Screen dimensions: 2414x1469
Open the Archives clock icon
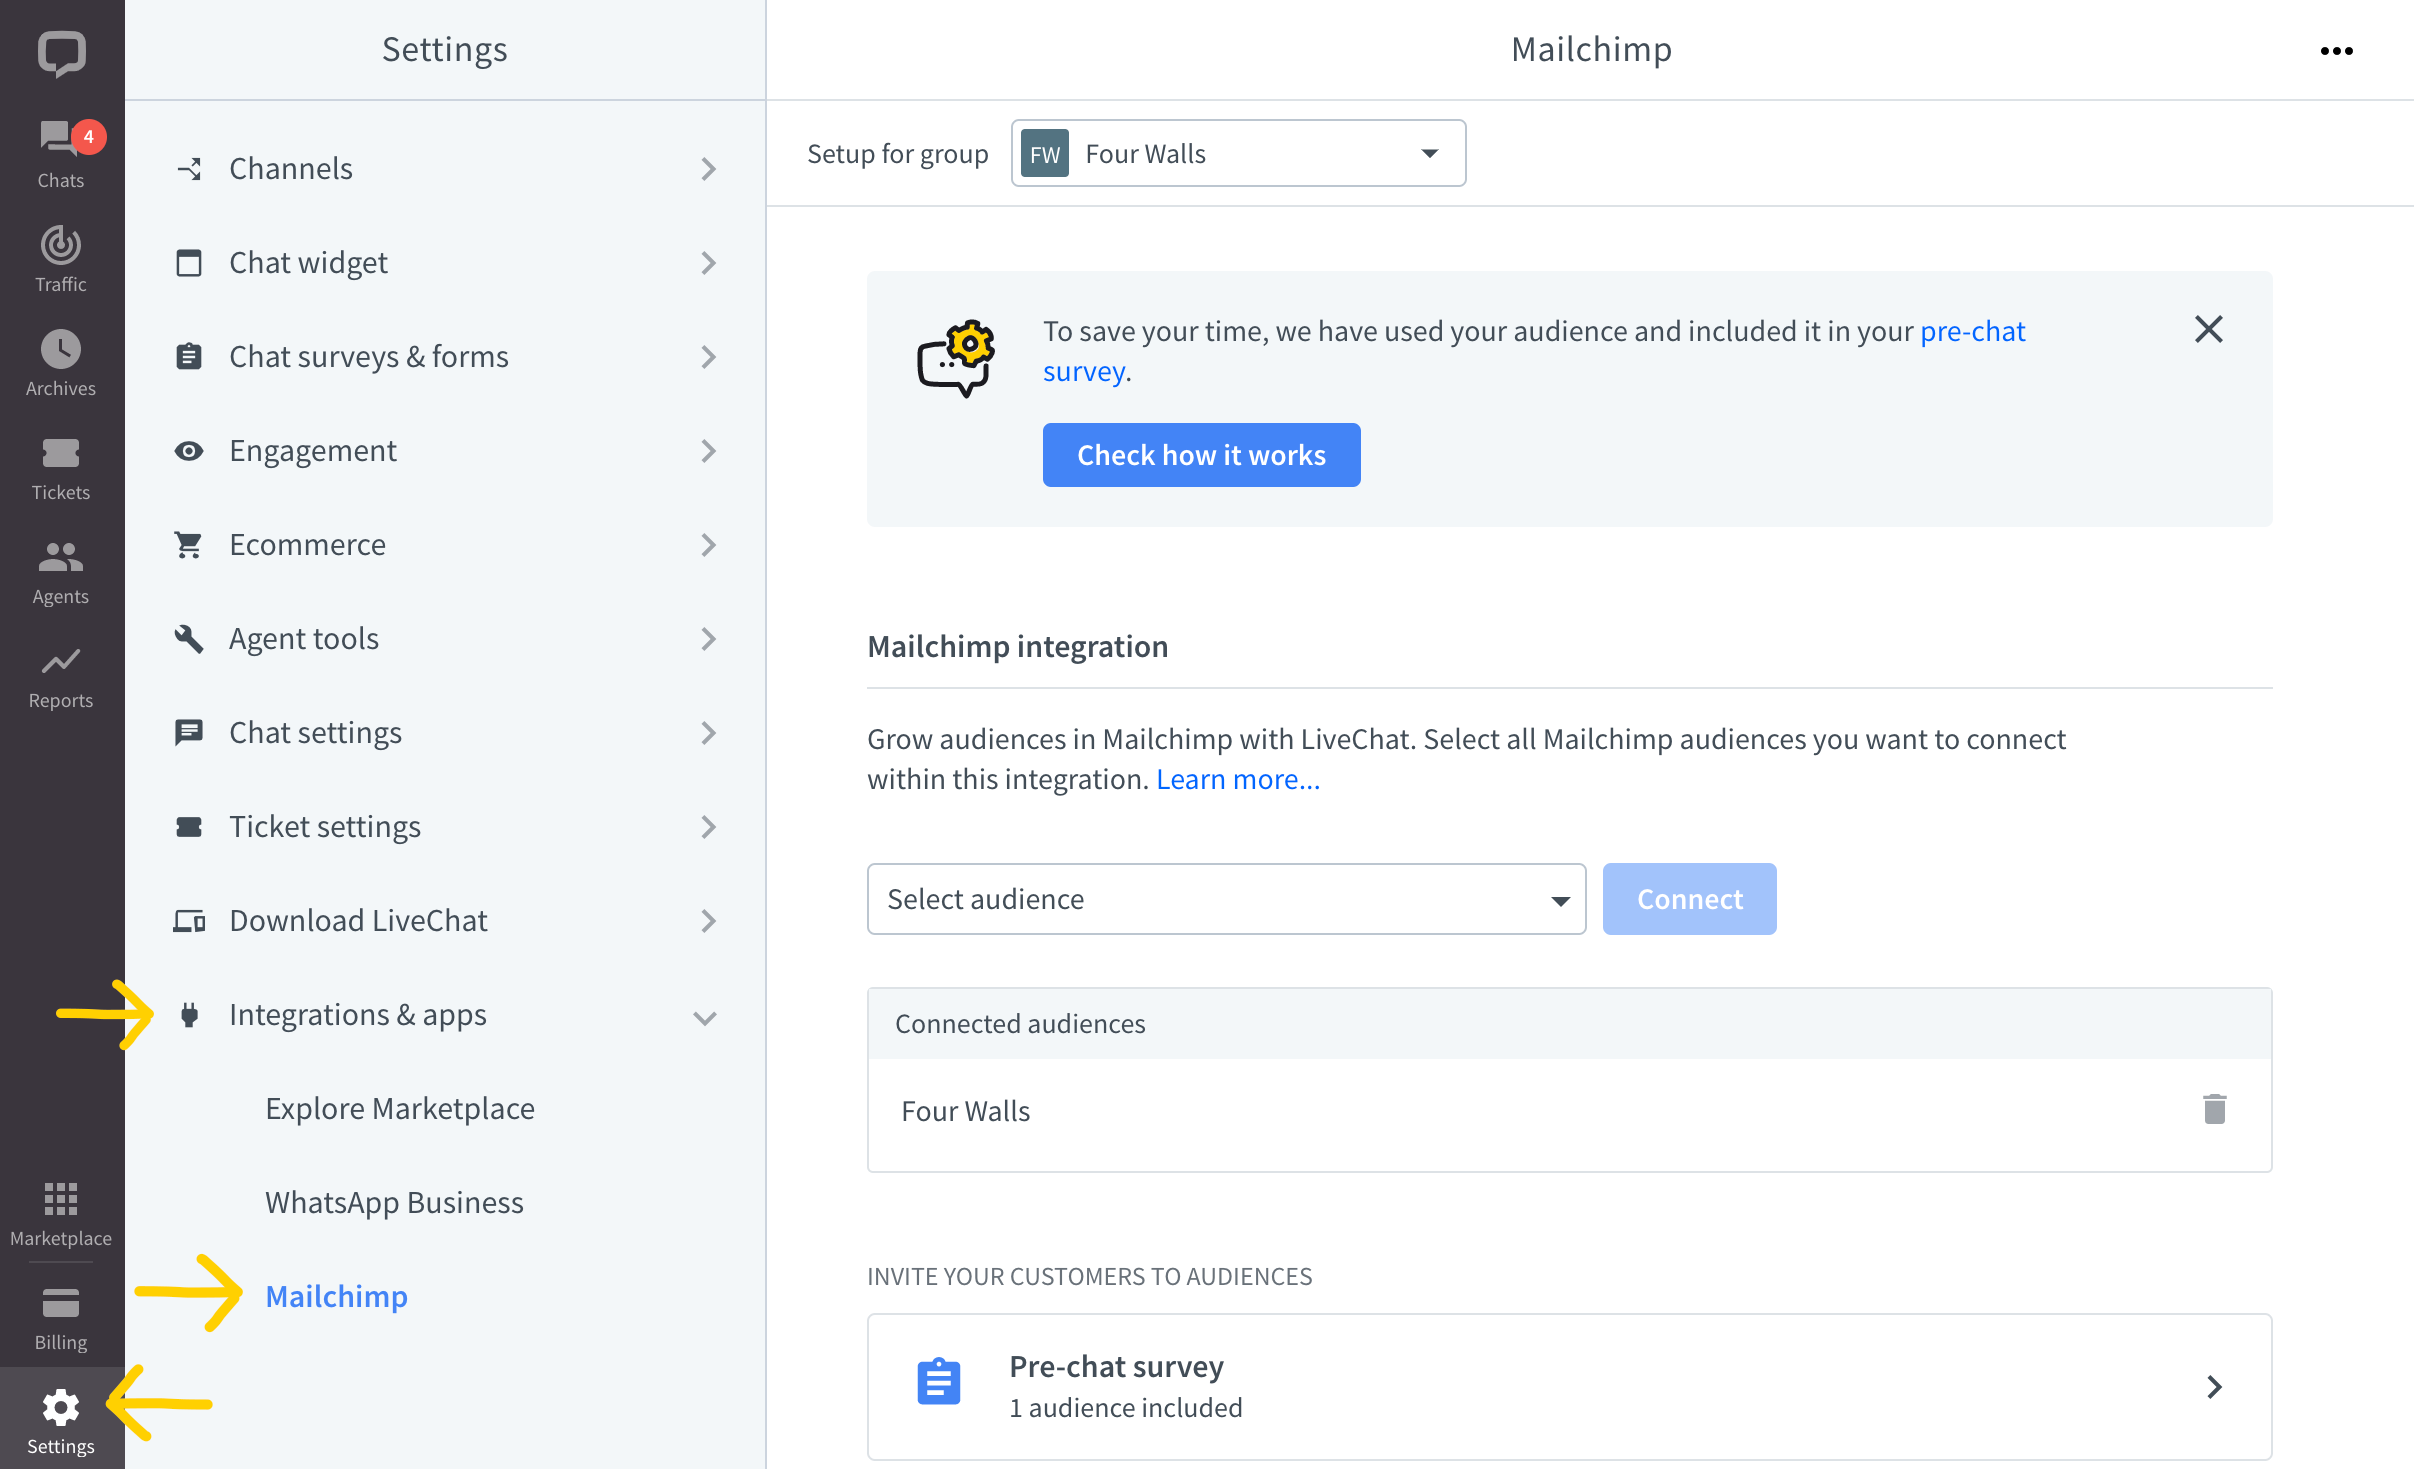[60, 349]
